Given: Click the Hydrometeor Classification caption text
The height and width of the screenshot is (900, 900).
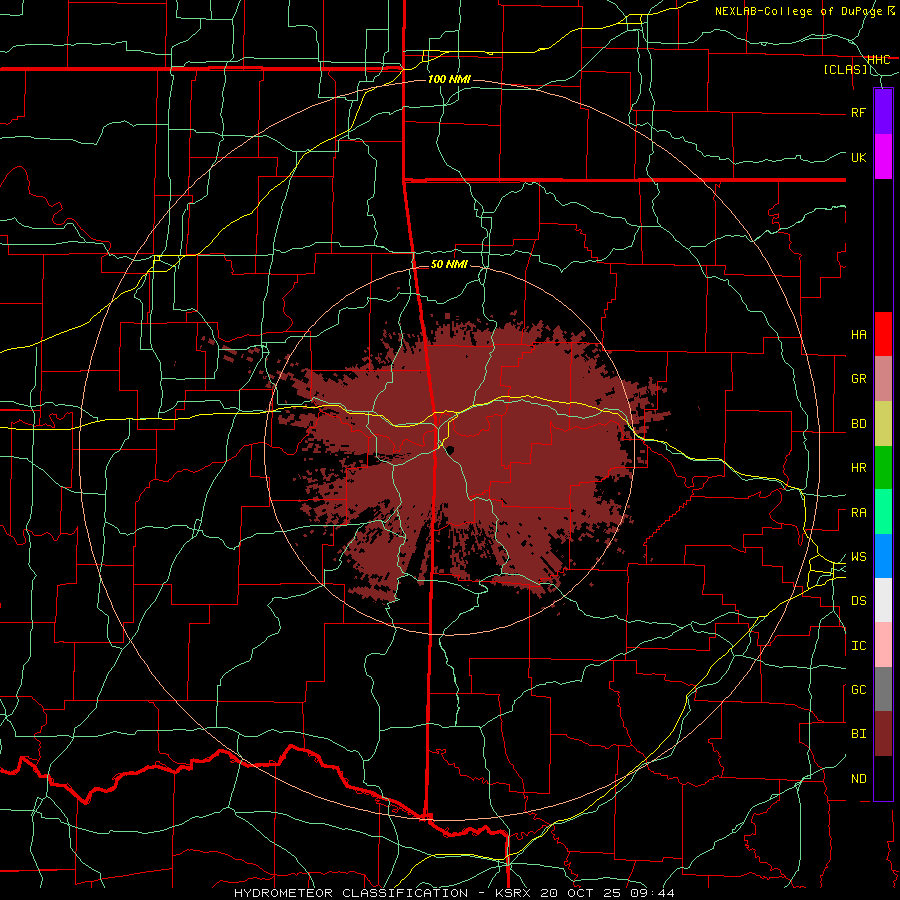Looking at the screenshot, I should tap(351, 893).
